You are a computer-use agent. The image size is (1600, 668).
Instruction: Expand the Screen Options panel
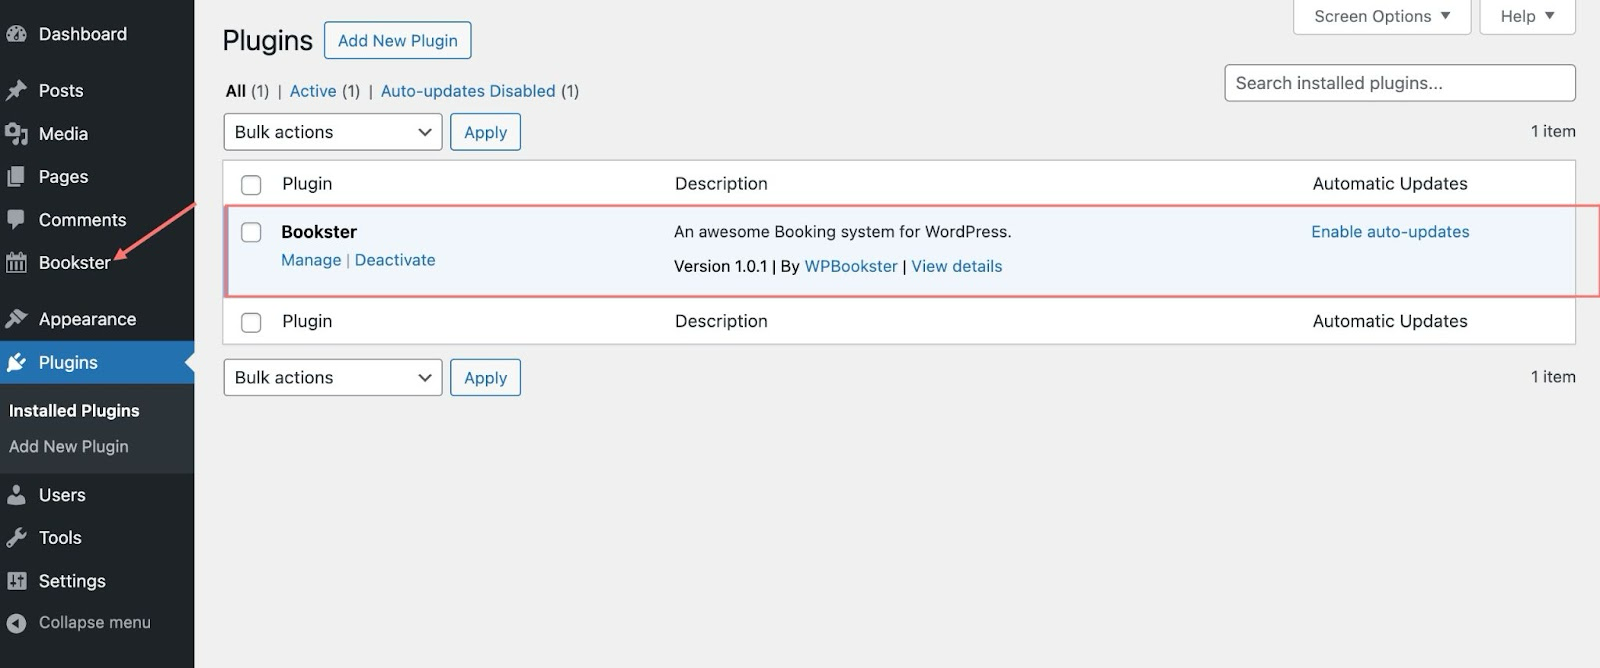coord(1382,16)
